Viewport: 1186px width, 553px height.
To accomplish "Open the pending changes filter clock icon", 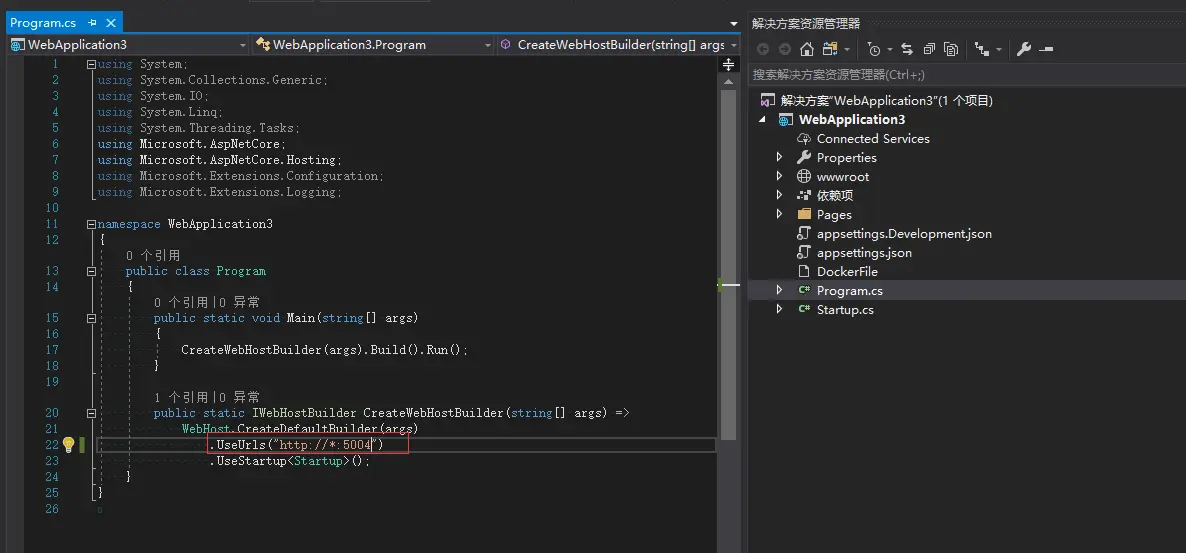I will (x=874, y=49).
